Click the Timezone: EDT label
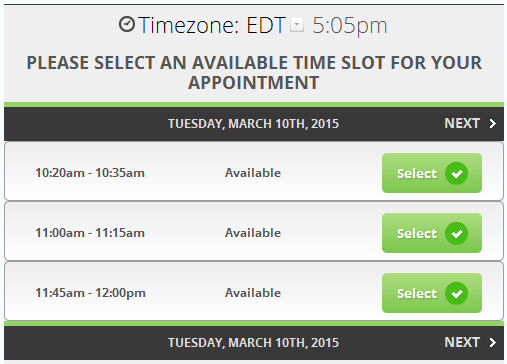507x364 pixels. pos(212,25)
